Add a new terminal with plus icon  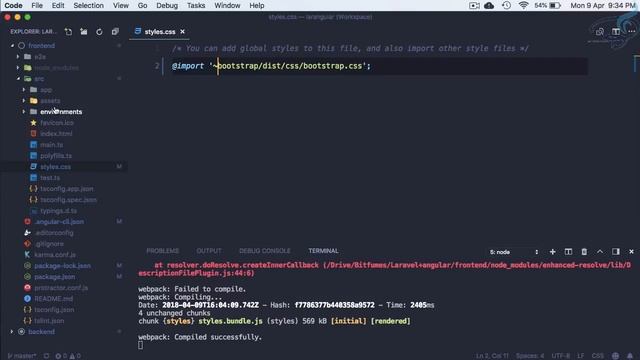552,252
